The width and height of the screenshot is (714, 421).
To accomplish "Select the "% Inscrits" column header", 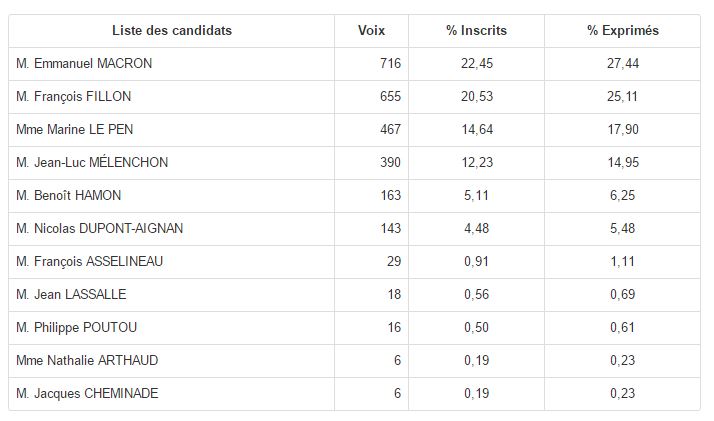I will click(x=476, y=31).
